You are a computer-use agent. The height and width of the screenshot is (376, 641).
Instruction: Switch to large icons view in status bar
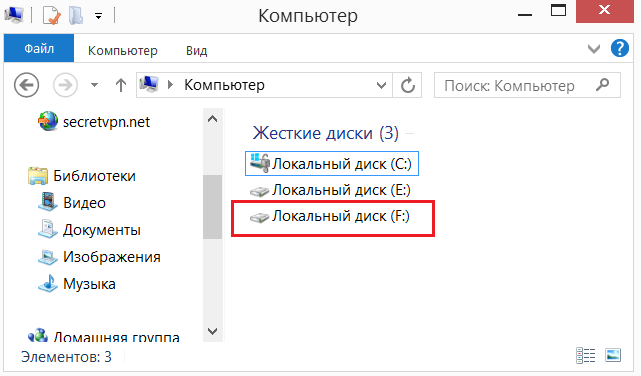click(x=613, y=355)
